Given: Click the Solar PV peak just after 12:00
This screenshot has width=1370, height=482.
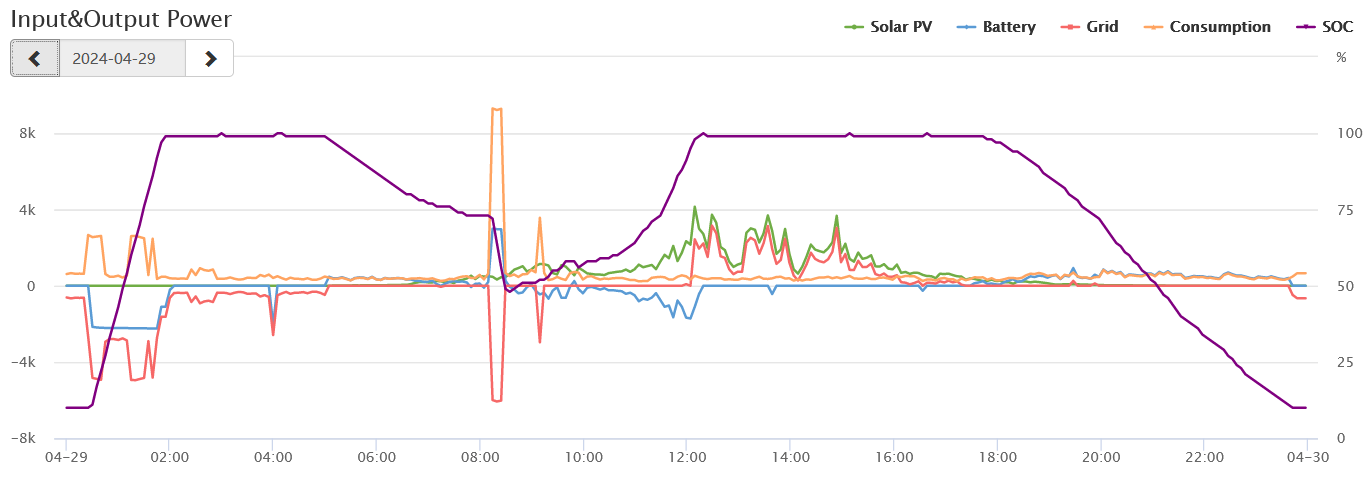Looking at the screenshot, I should 695,207.
